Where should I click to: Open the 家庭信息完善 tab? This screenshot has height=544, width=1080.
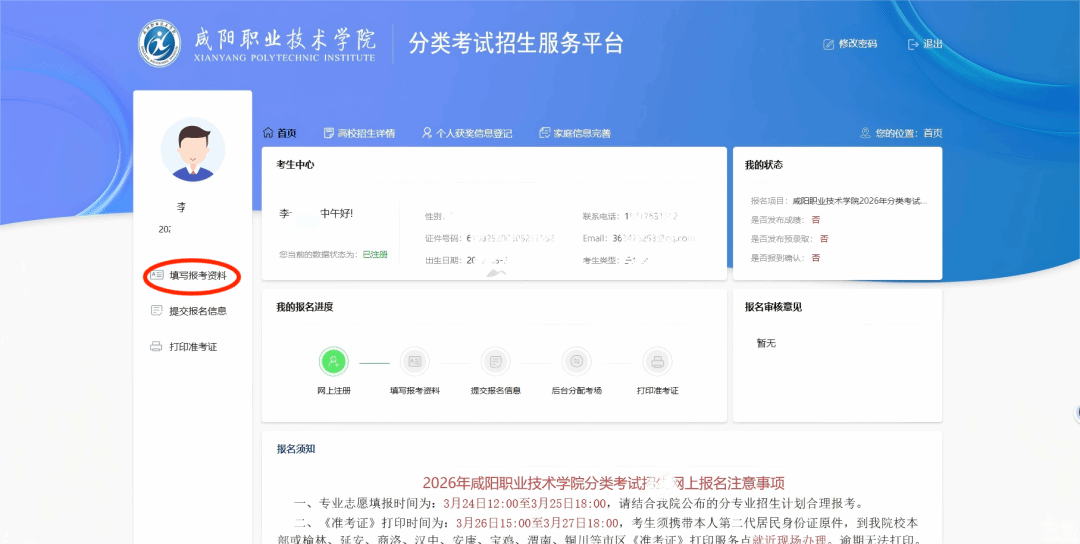pyautogui.click(x=574, y=133)
